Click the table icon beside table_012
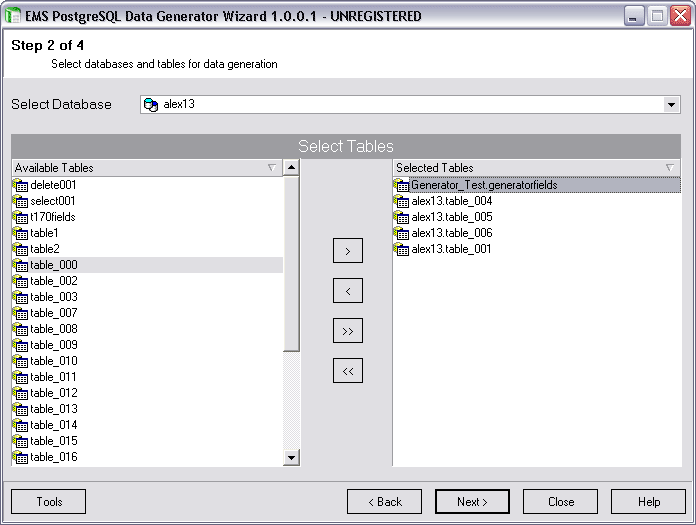 [x=20, y=393]
